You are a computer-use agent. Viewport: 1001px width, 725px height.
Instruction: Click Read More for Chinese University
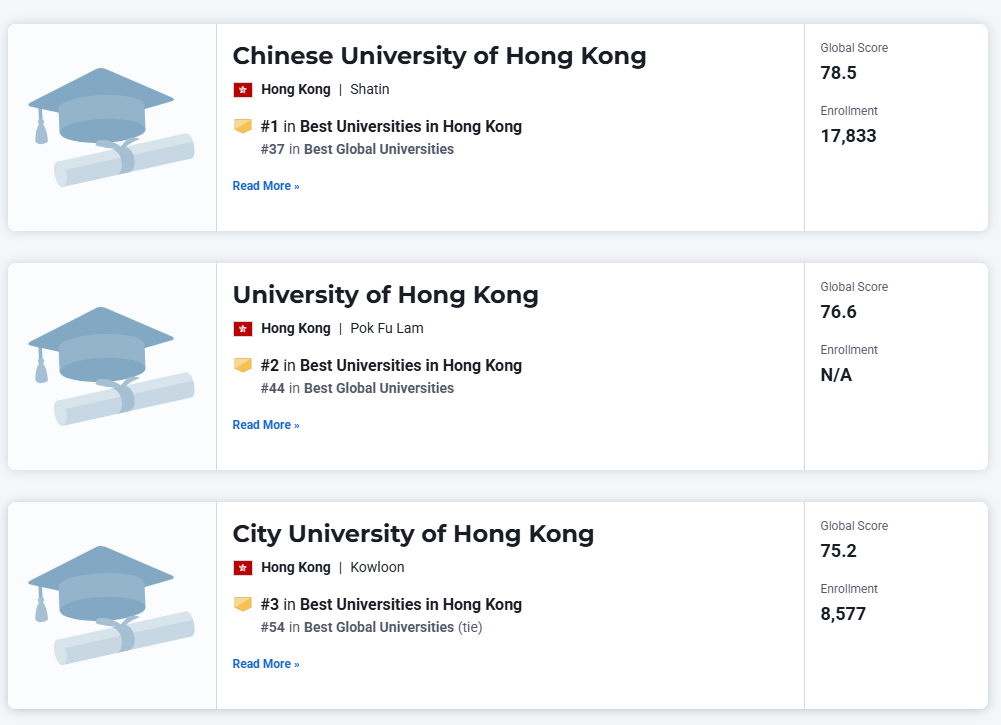point(266,186)
